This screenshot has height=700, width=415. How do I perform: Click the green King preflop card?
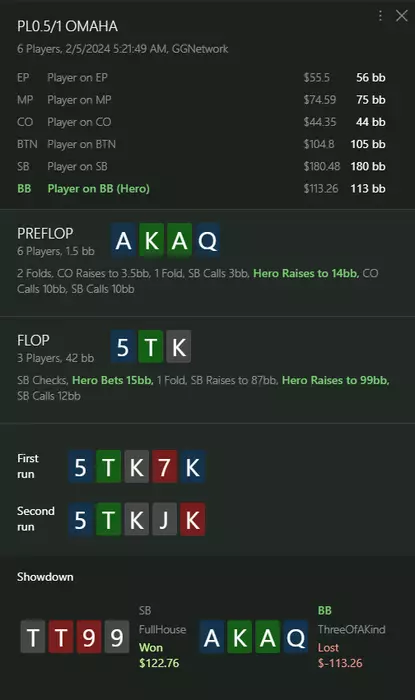[x=152, y=241]
